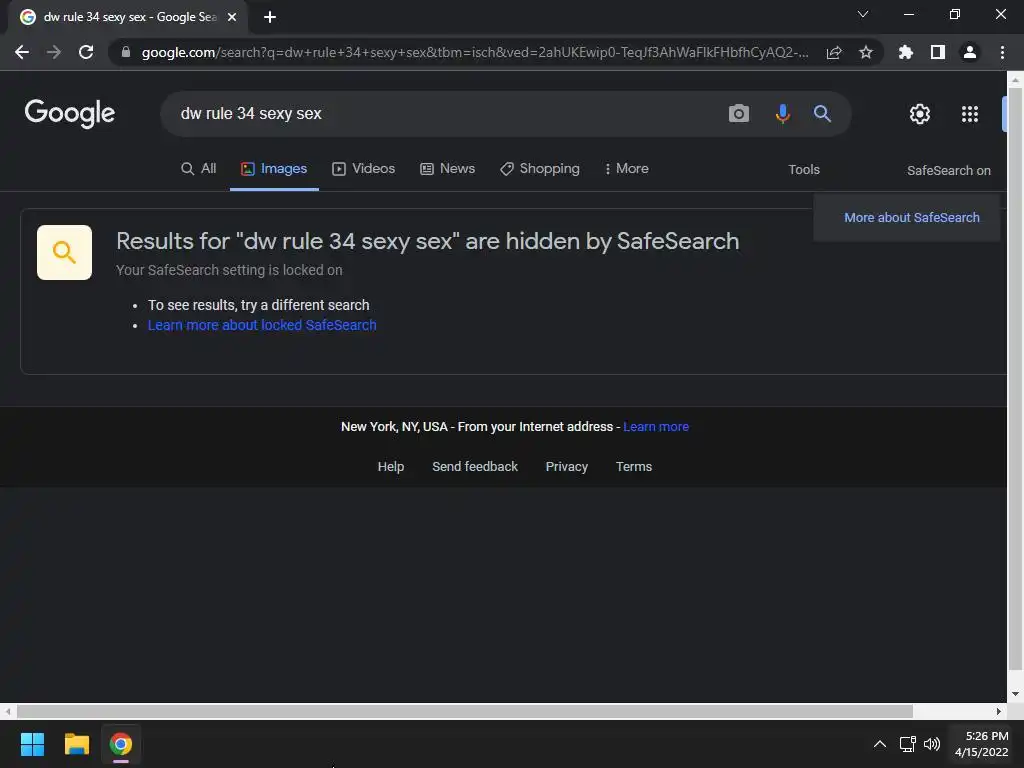
Task: Switch to the News tab
Action: [x=447, y=168]
